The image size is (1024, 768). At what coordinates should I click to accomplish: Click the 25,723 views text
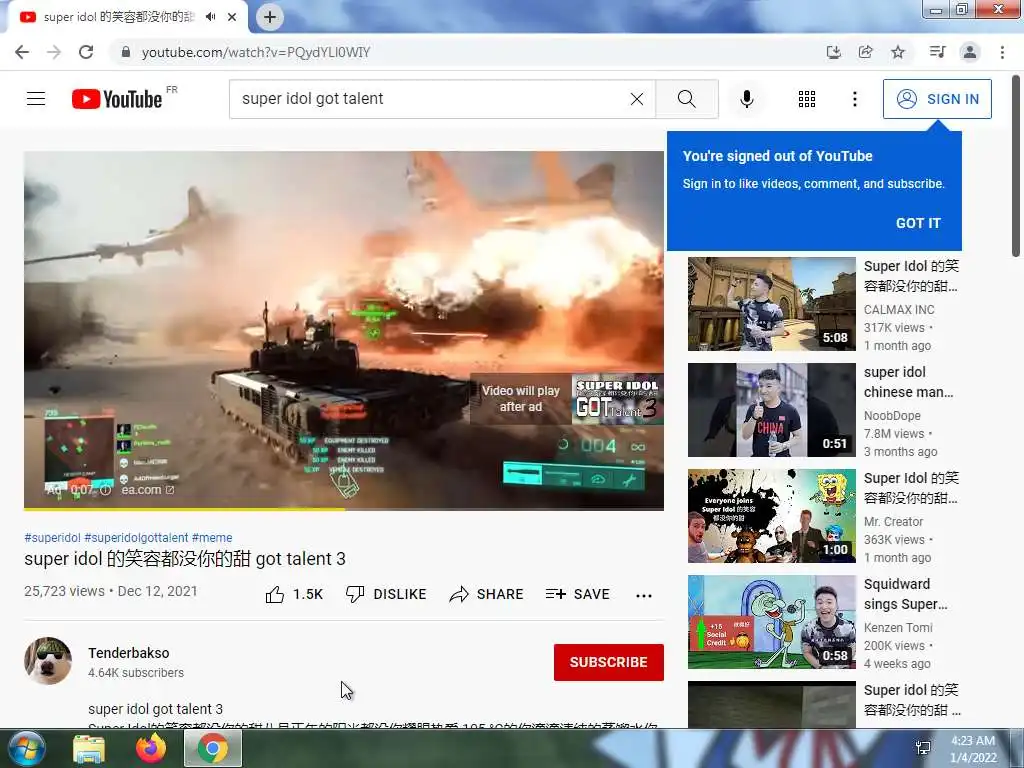tap(64, 591)
